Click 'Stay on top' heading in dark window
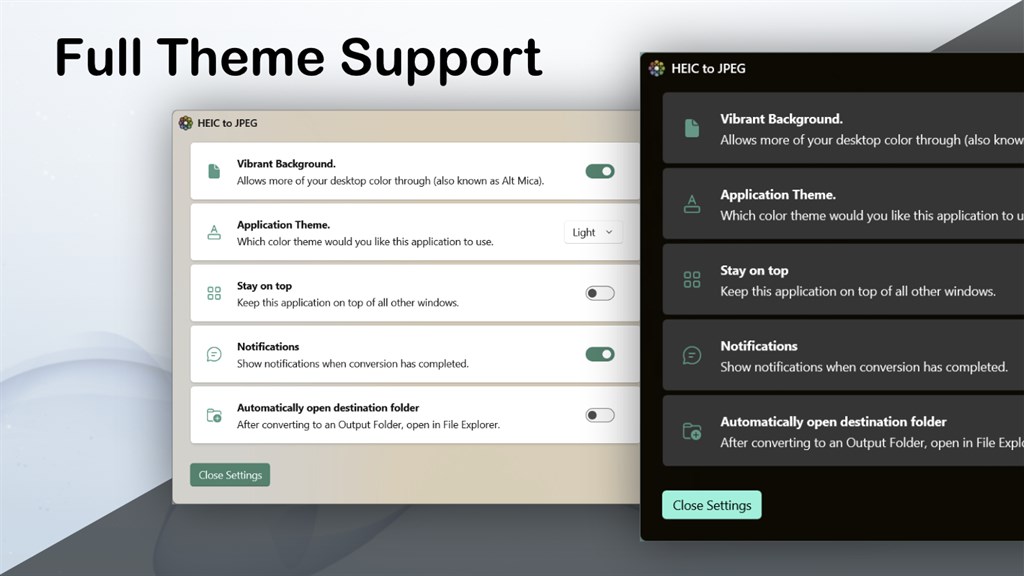Viewport: 1024px width, 576px height. coord(754,270)
